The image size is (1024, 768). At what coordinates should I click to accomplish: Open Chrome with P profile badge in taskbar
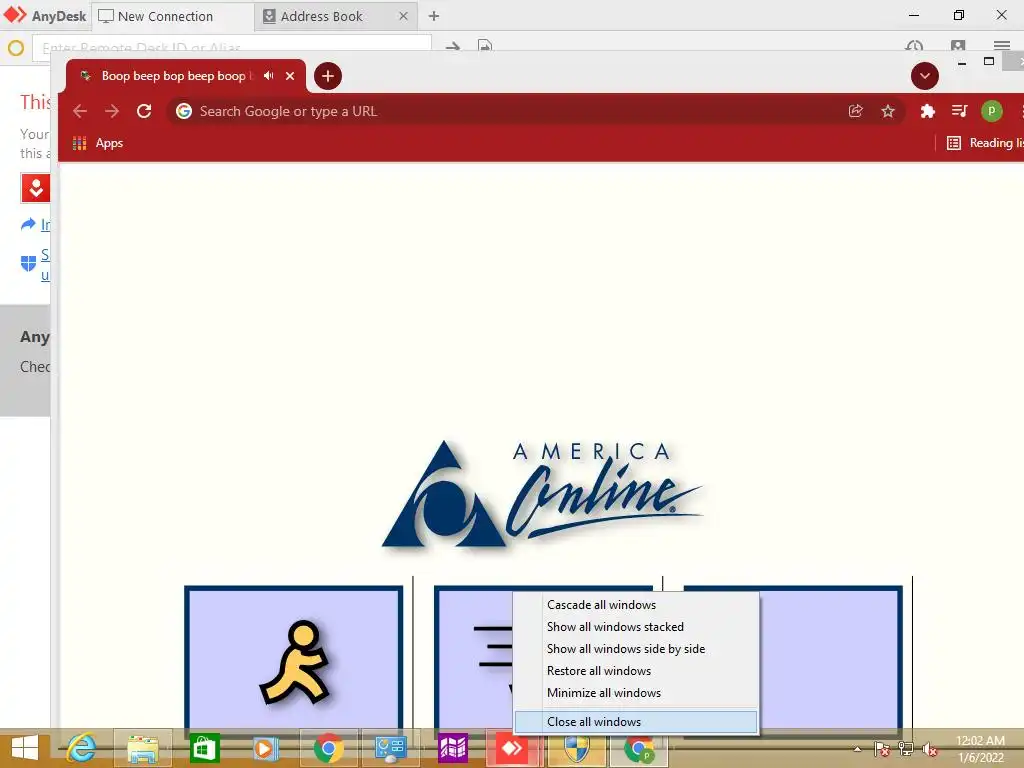pyautogui.click(x=639, y=748)
